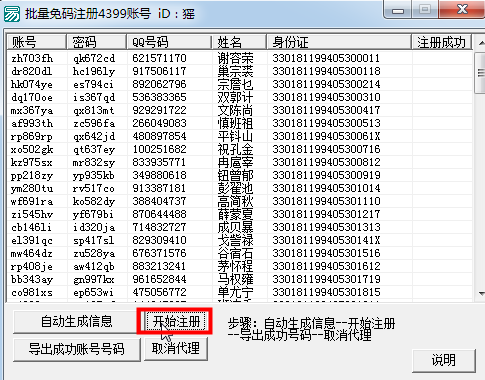Image resolution: width=485 pixels, height=380 pixels.
Task: Select account row cb146li
Action: coord(239,227)
